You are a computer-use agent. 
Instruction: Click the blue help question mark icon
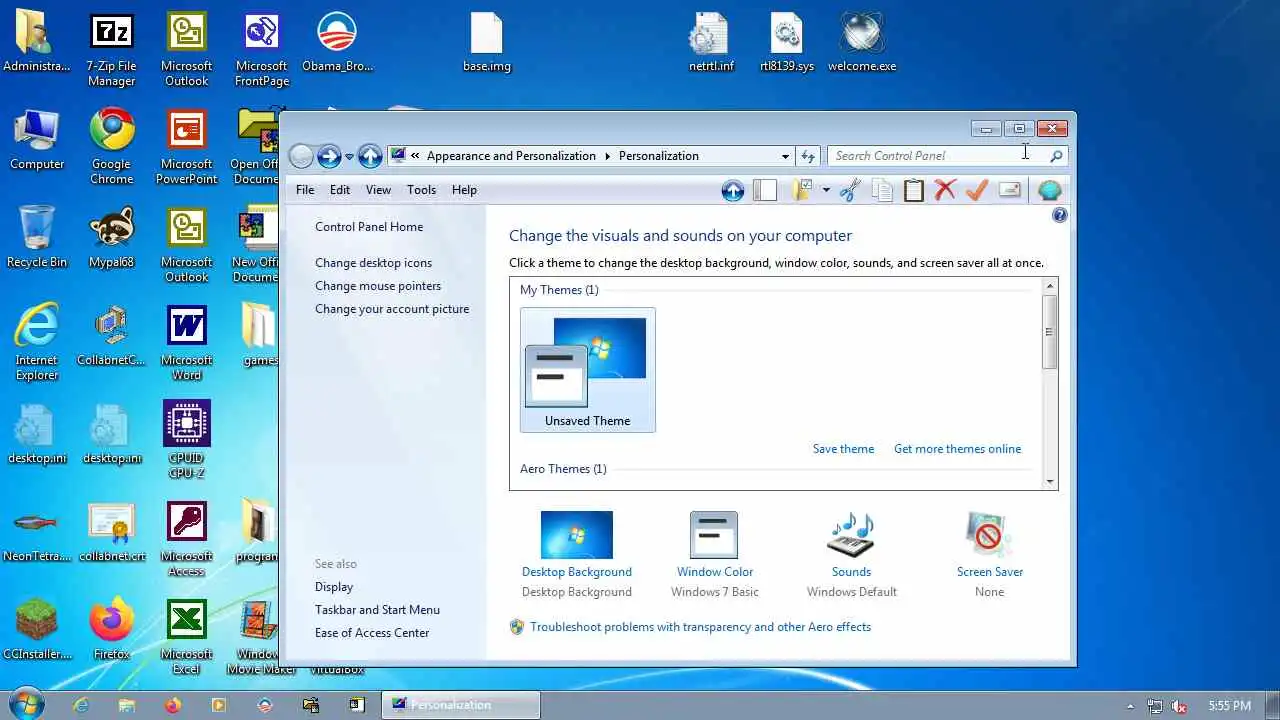[1060, 215]
